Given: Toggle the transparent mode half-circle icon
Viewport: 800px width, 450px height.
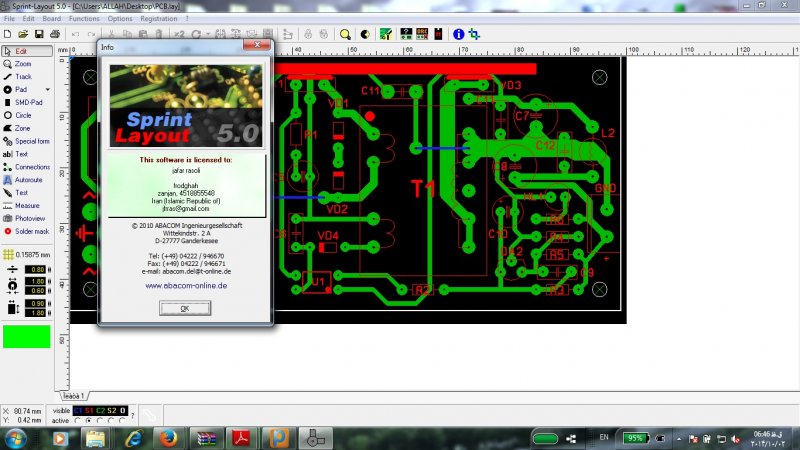Looking at the screenshot, I should (x=365, y=34).
